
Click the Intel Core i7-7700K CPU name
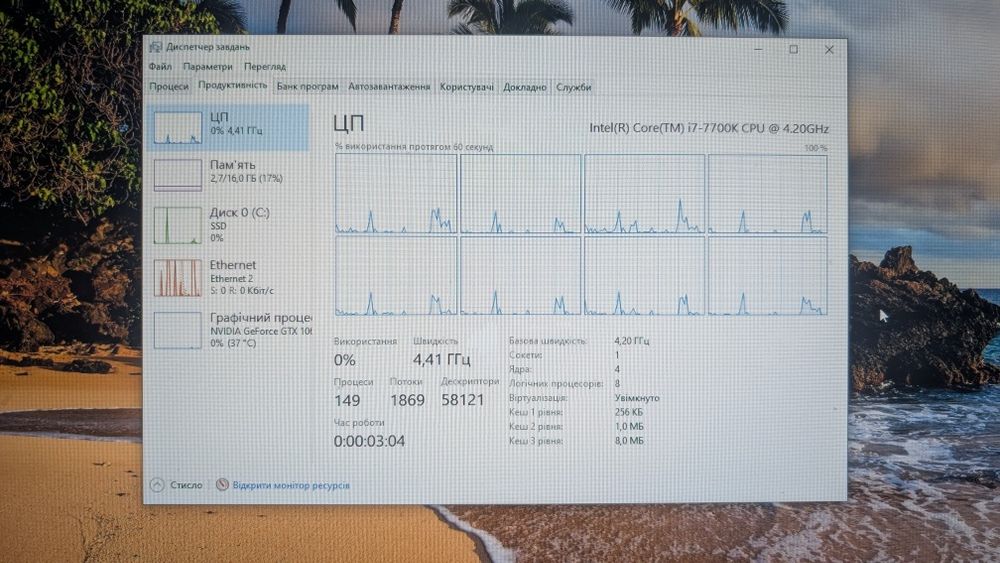pyautogui.click(x=709, y=128)
